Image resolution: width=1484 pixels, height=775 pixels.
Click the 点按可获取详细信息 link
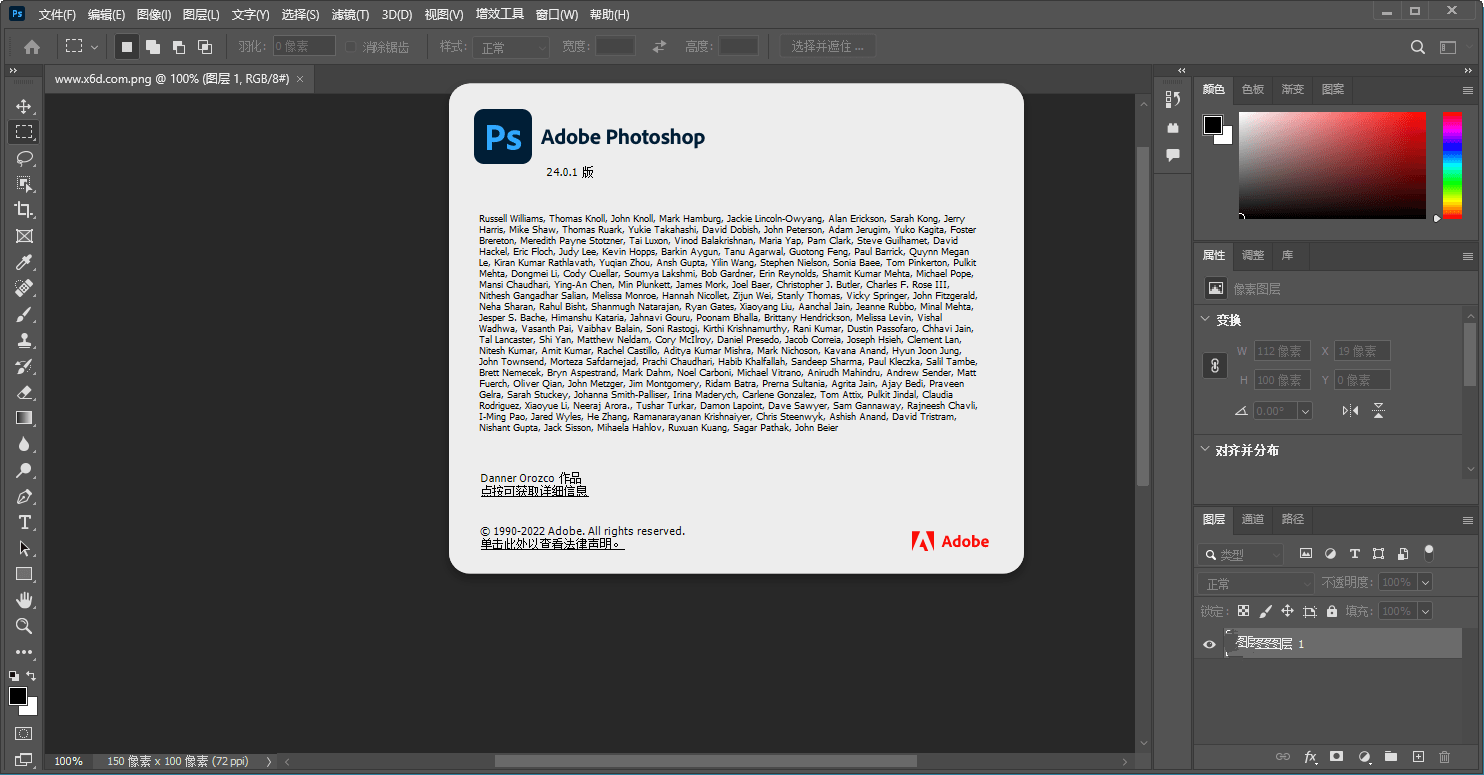(534, 491)
